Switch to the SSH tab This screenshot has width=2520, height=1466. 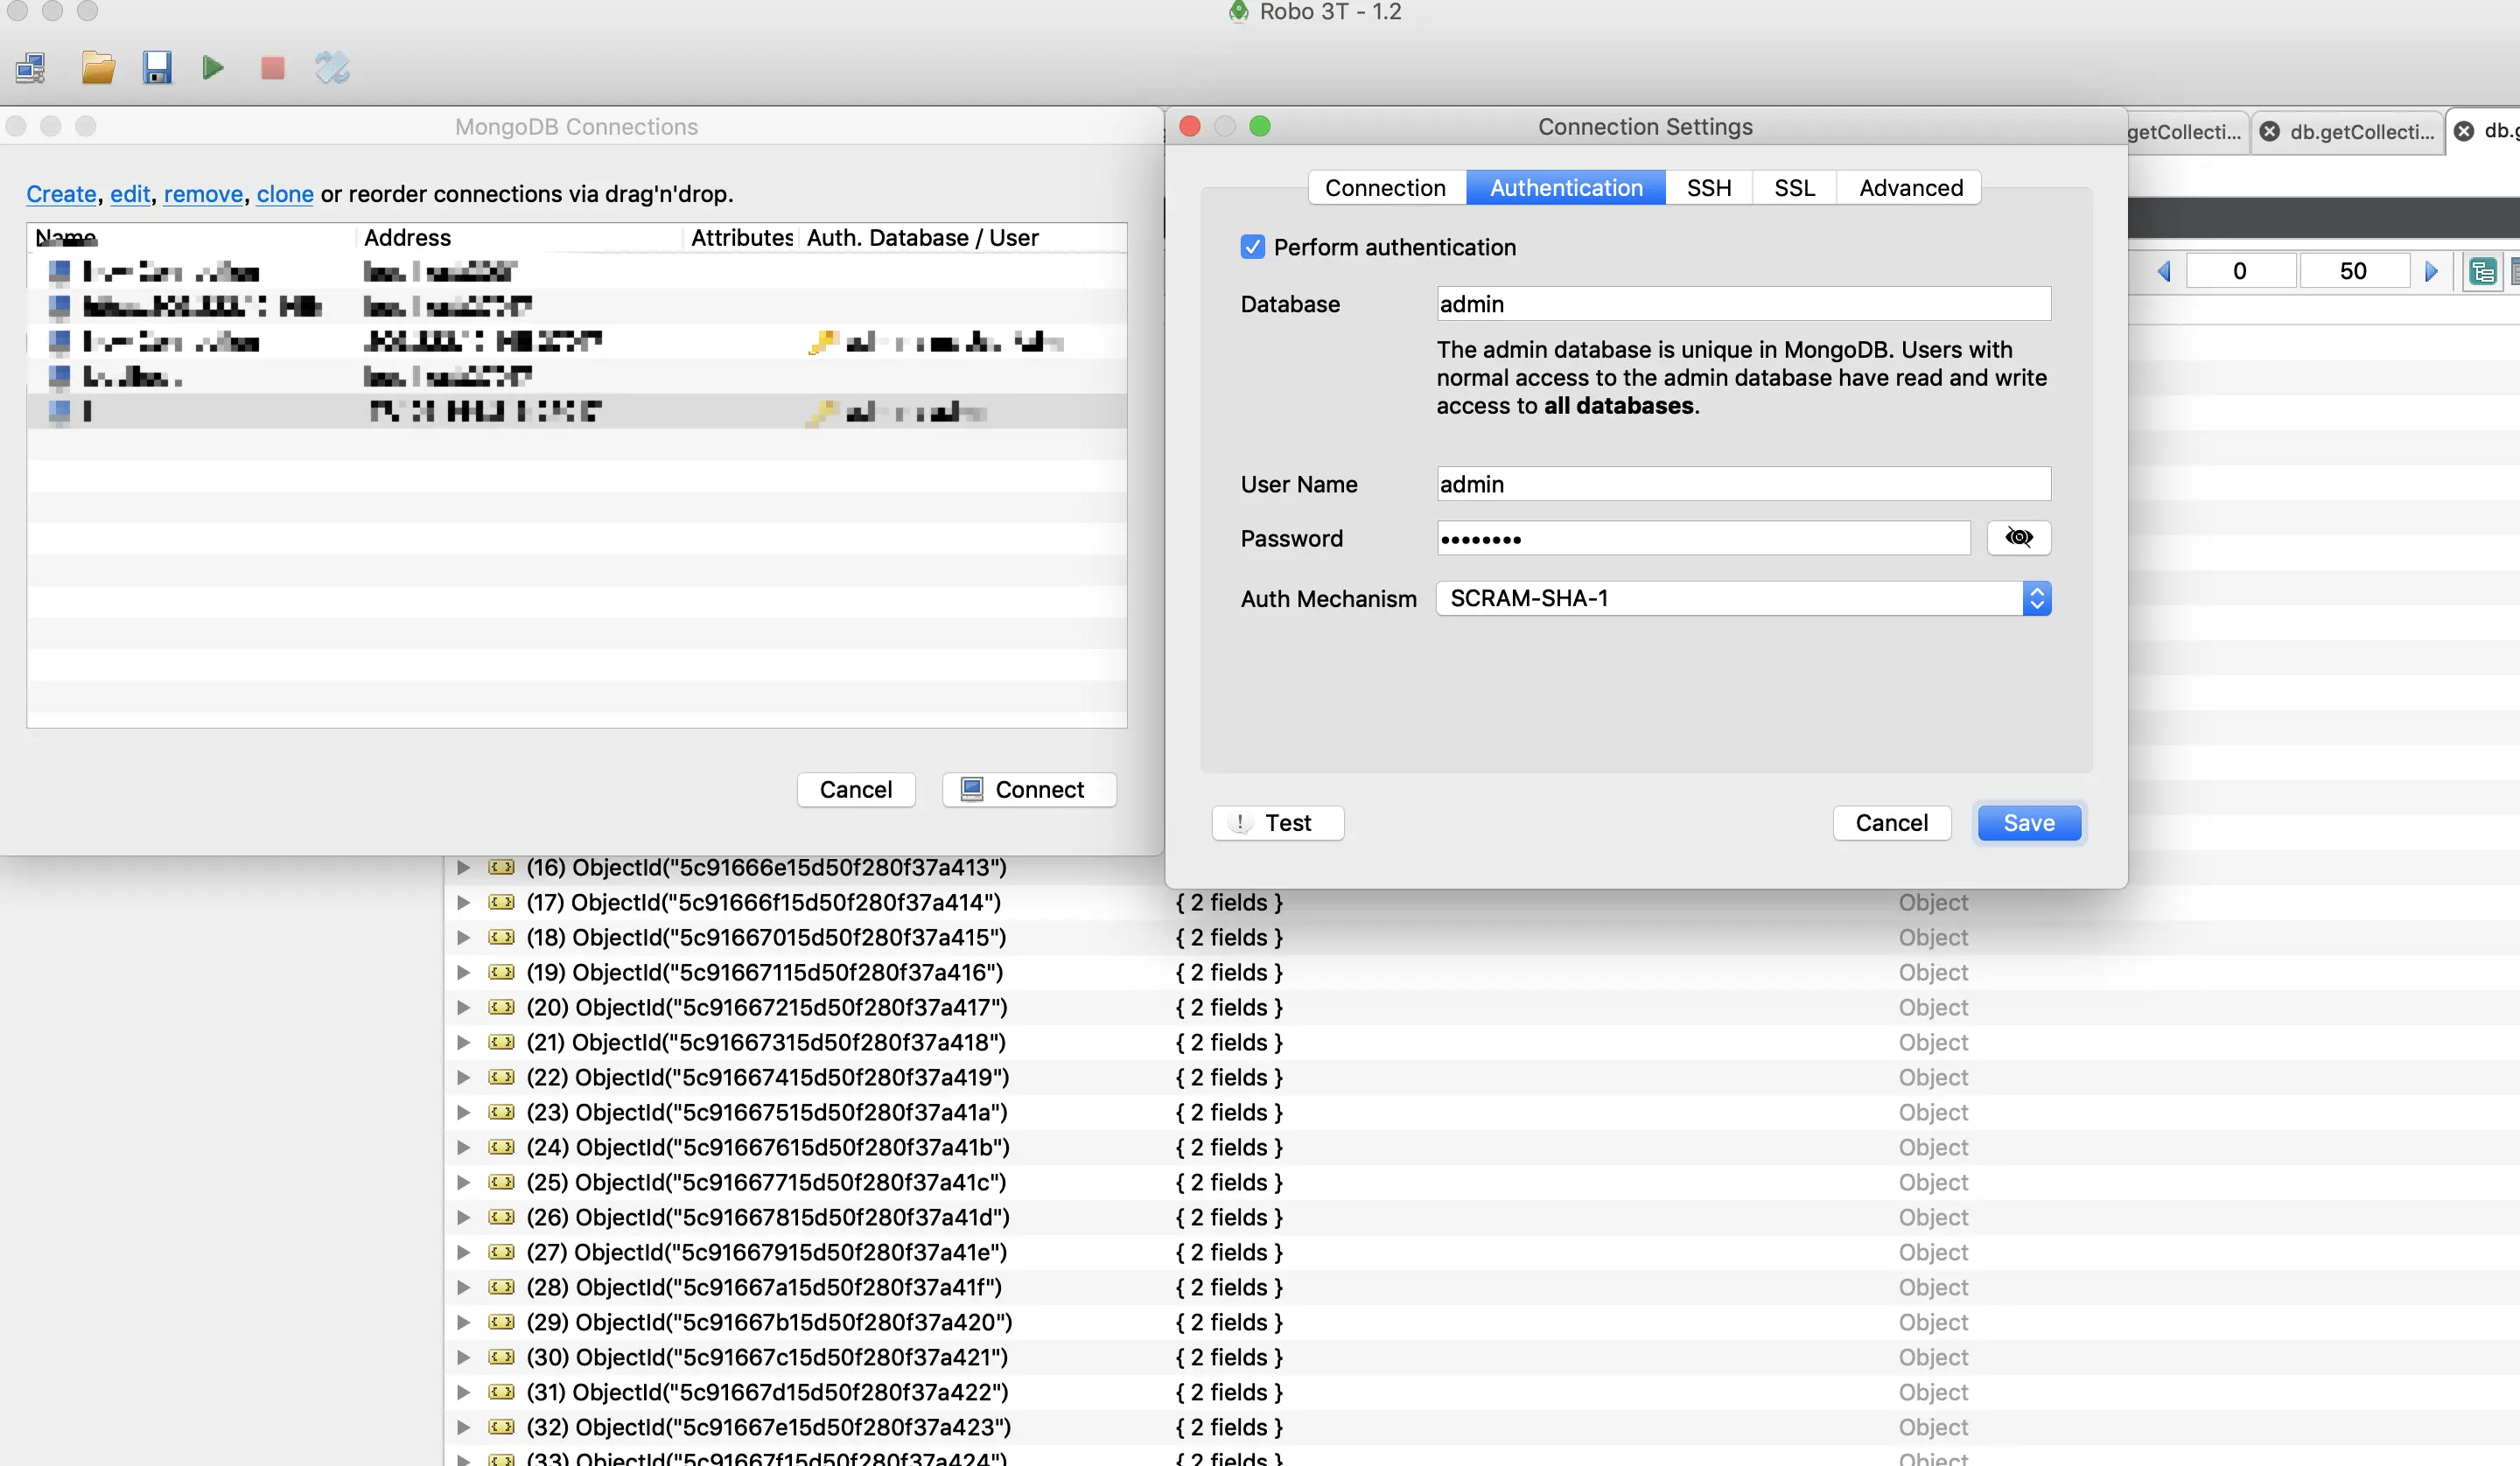click(x=1708, y=188)
